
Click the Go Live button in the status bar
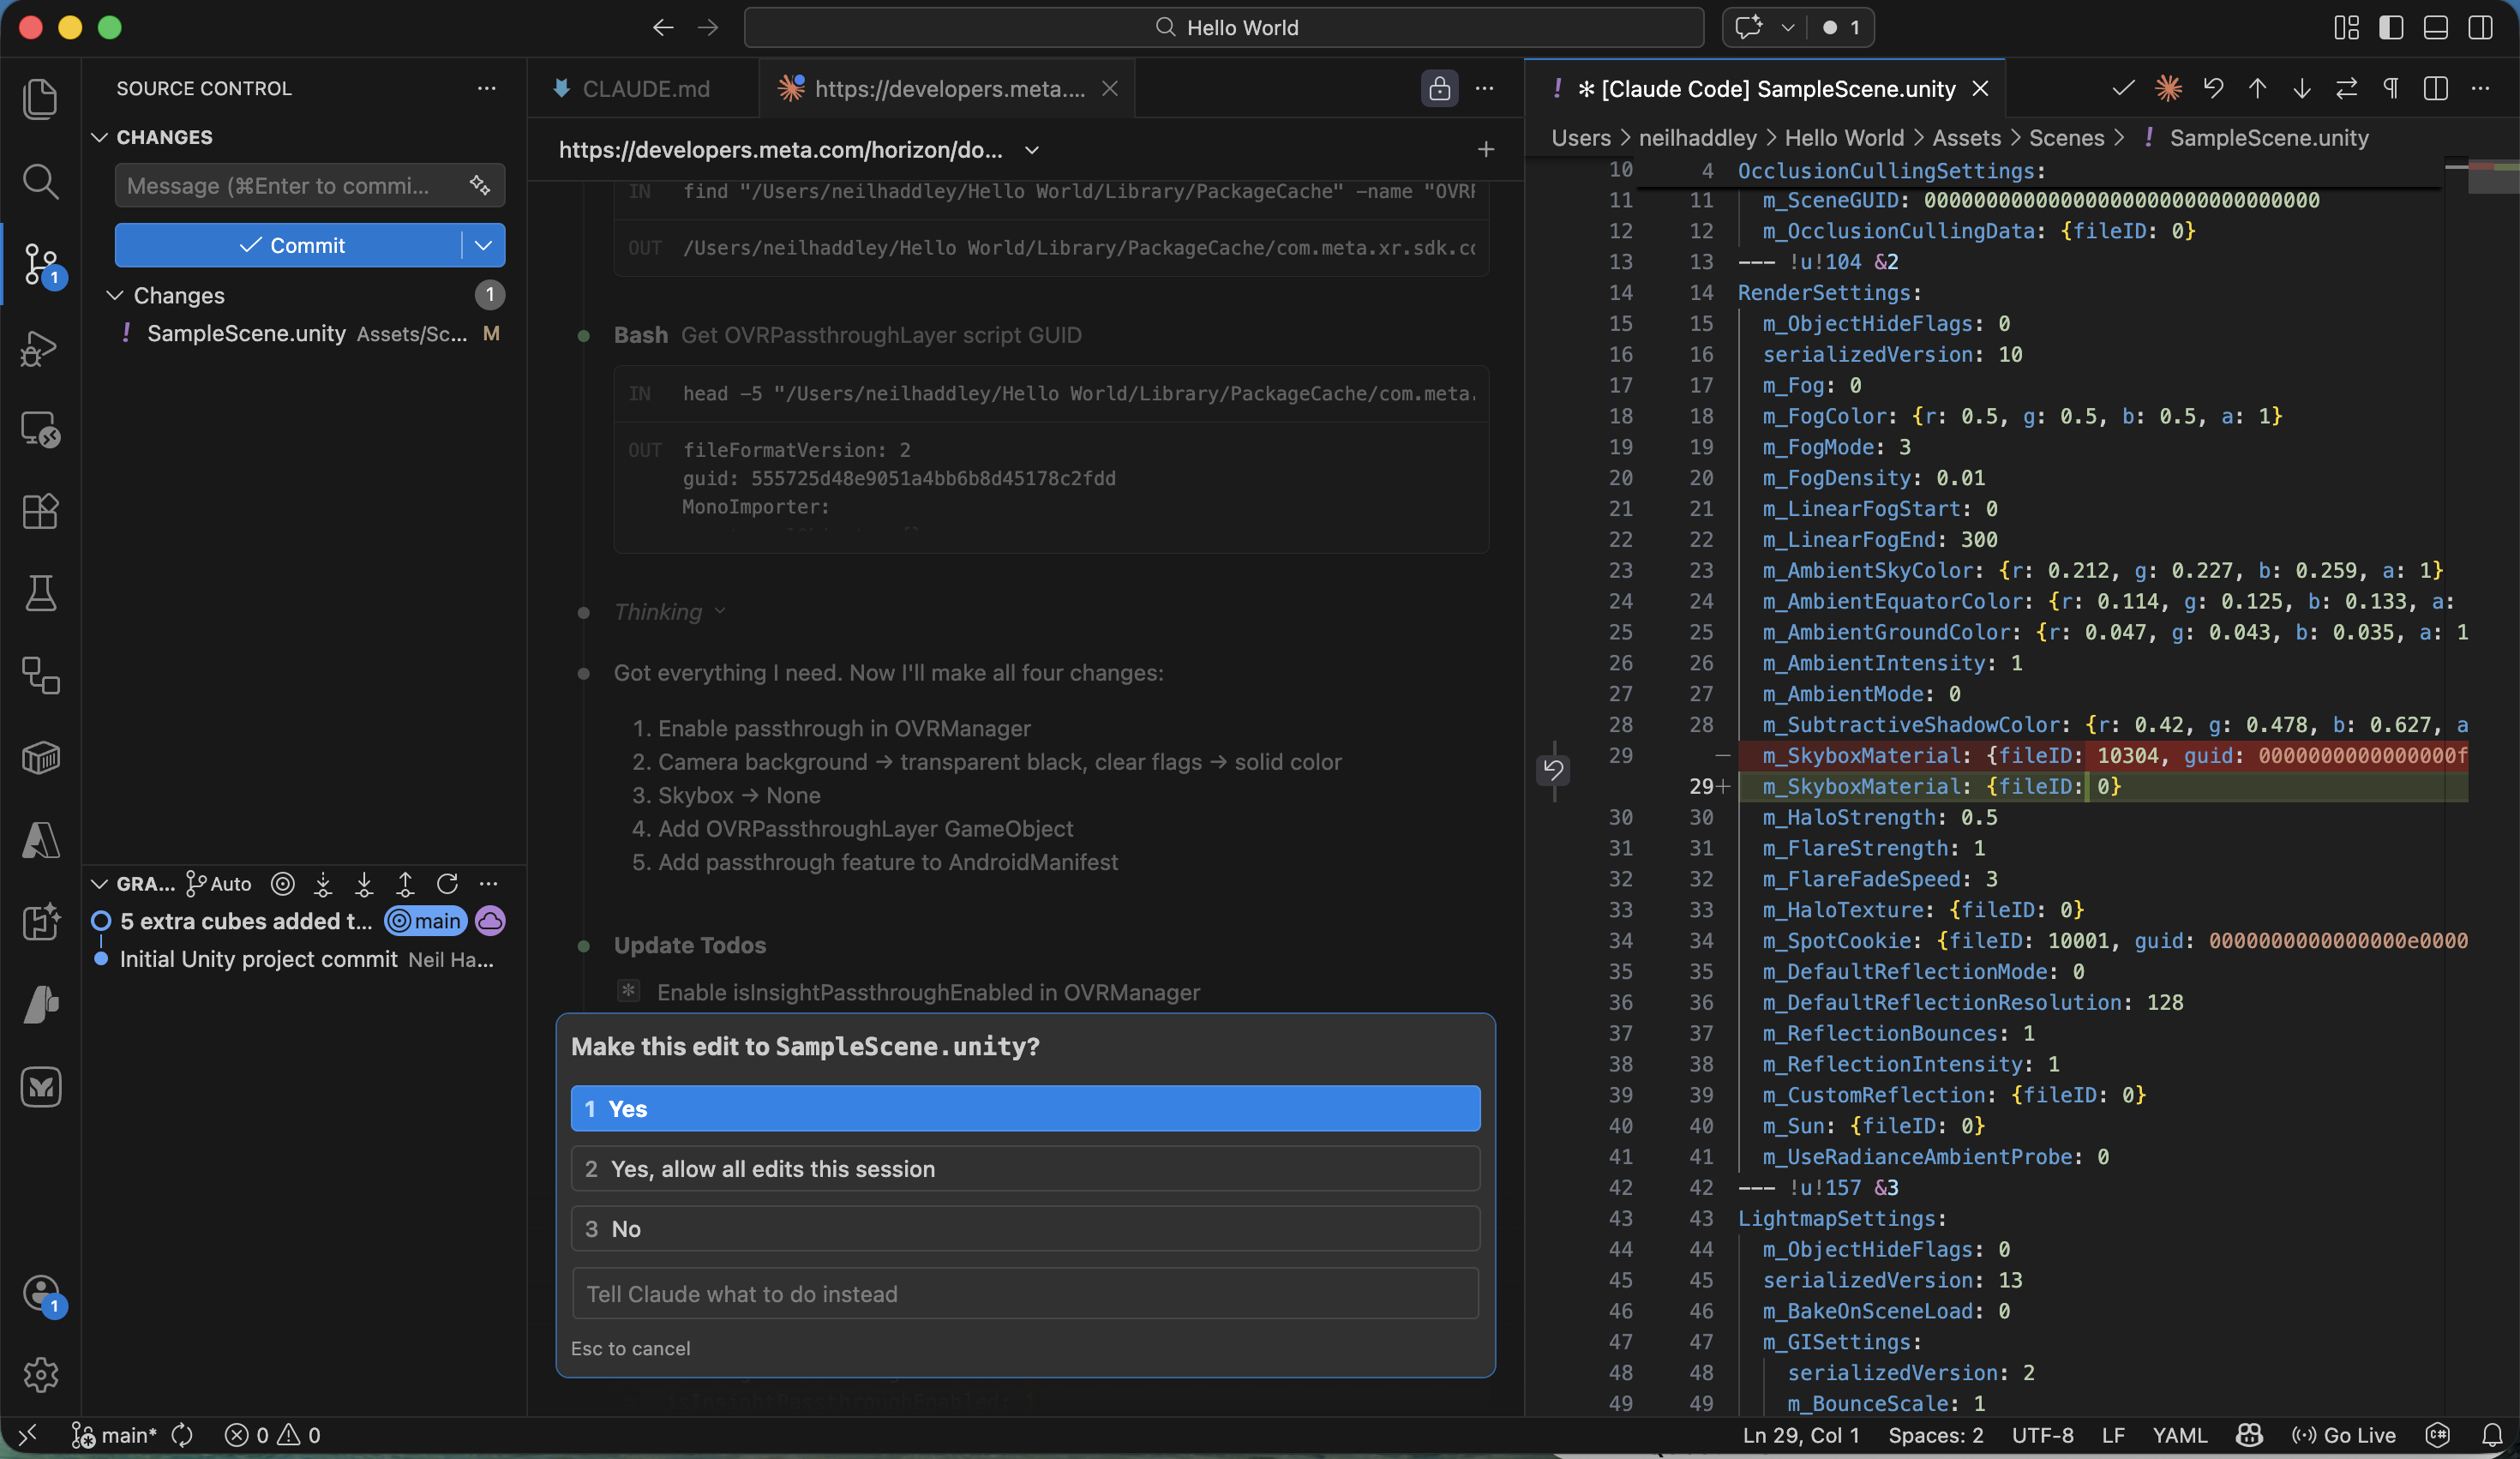[x=2344, y=1435]
